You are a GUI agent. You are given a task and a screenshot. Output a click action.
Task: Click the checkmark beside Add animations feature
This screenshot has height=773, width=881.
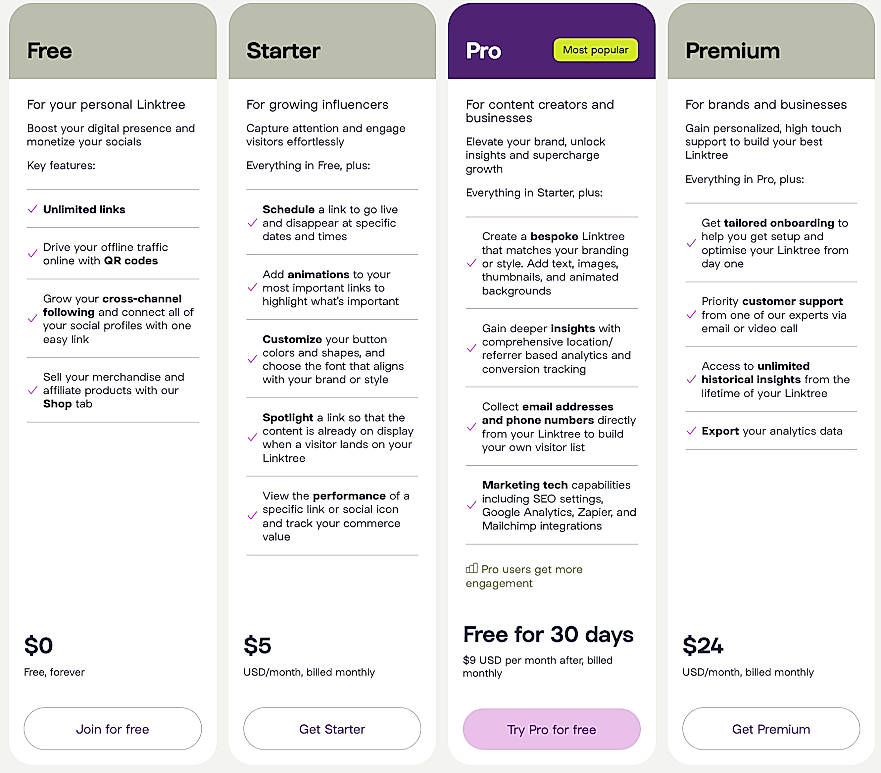(253, 287)
